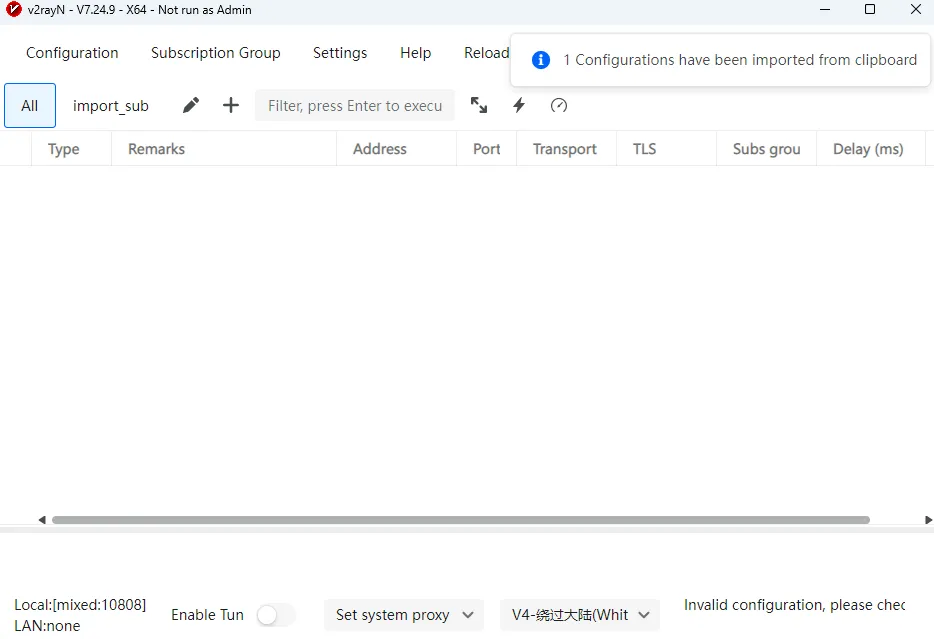Image resolution: width=934 pixels, height=639 pixels.
Task: Sort by Delay (ms) column header
Action: [x=868, y=149]
